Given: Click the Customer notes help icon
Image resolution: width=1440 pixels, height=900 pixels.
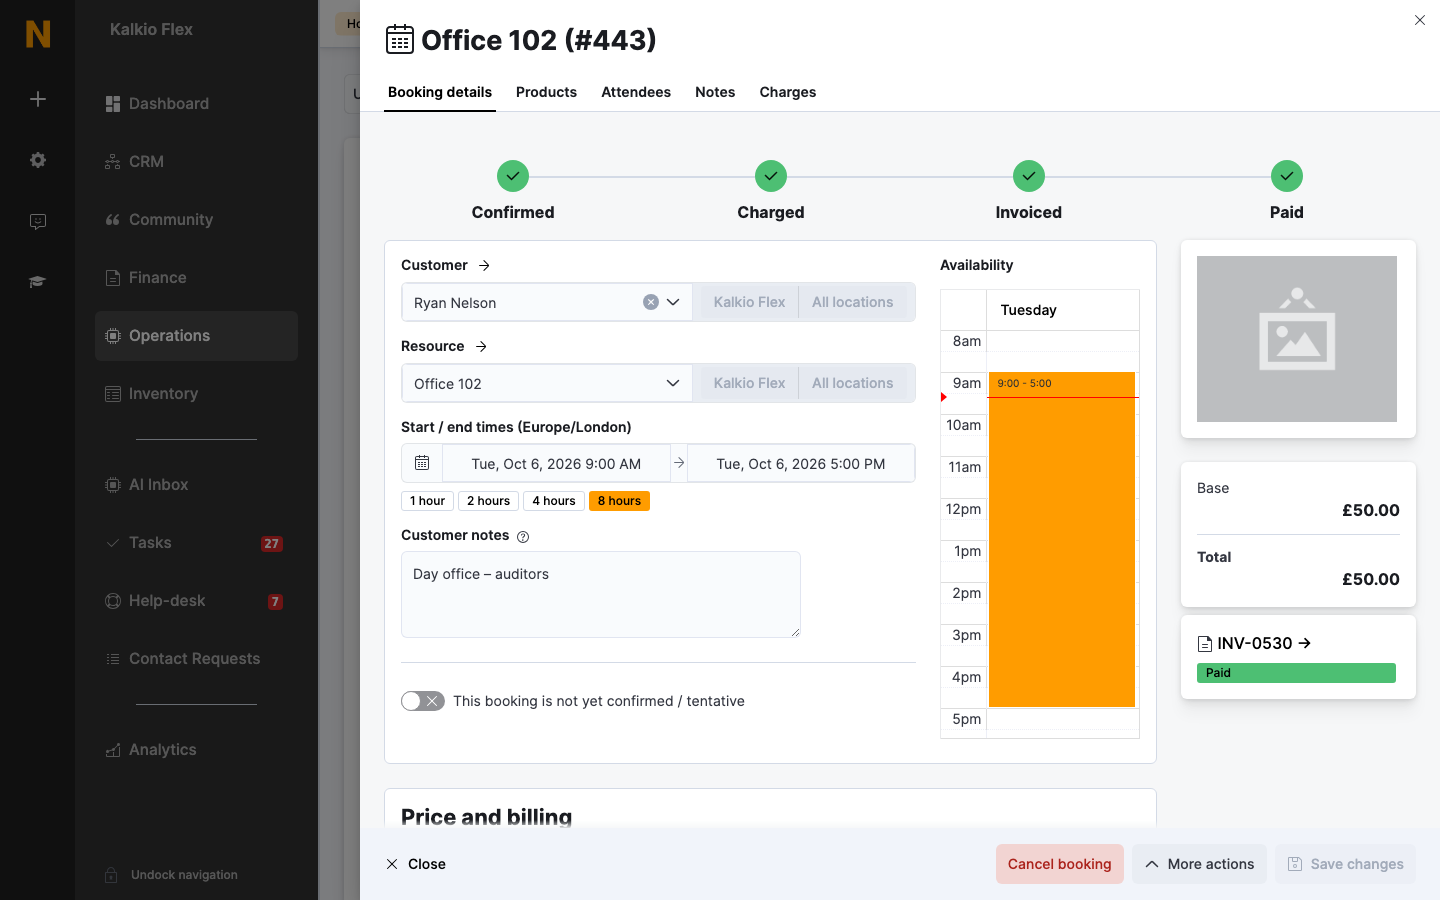Looking at the screenshot, I should [x=523, y=537].
